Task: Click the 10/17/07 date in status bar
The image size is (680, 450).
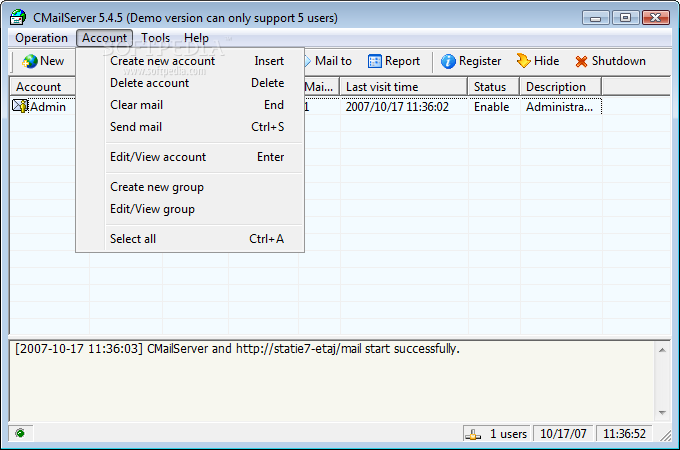Action: pyautogui.click(x=563, y=434)
